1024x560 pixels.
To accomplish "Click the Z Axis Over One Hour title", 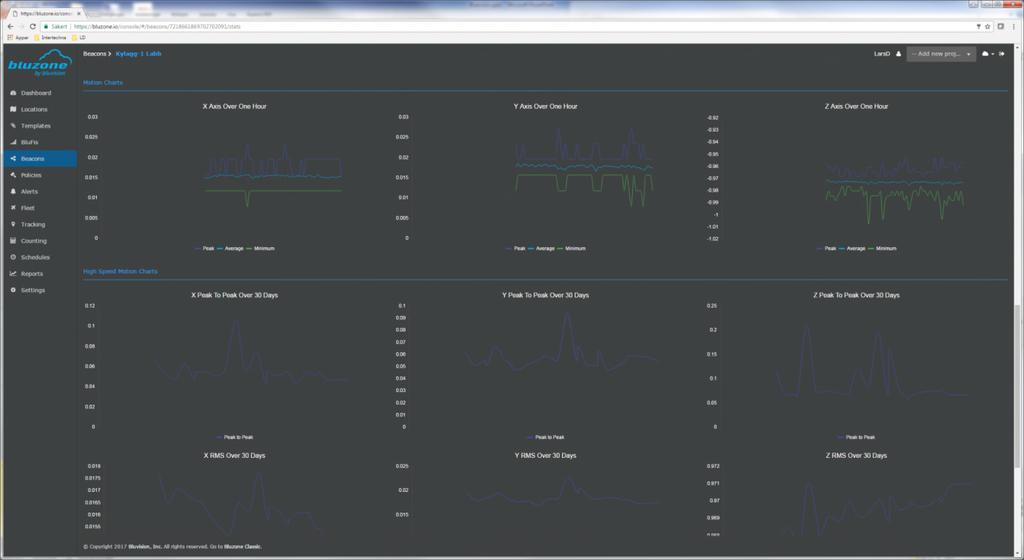I will point(856,106).
